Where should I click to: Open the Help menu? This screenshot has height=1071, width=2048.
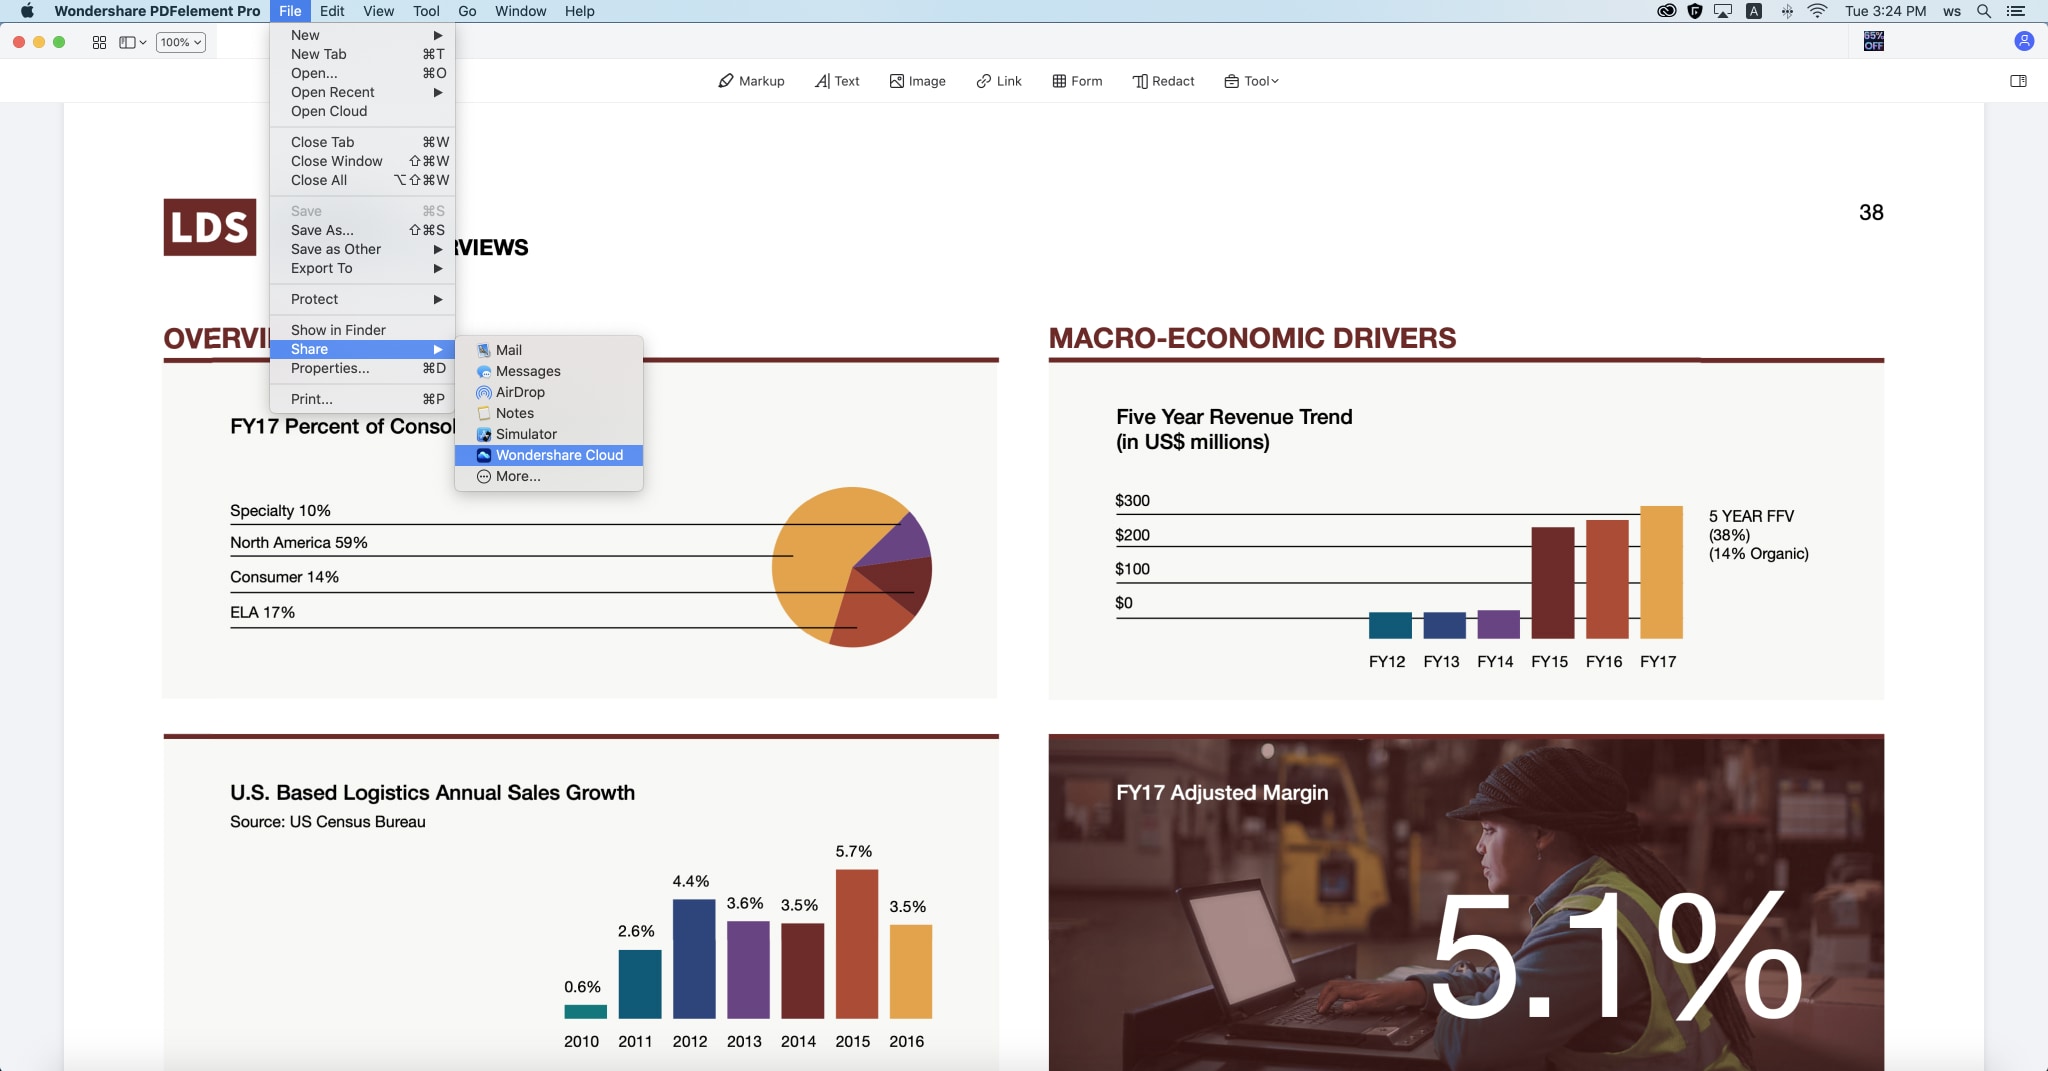[580, 11]
